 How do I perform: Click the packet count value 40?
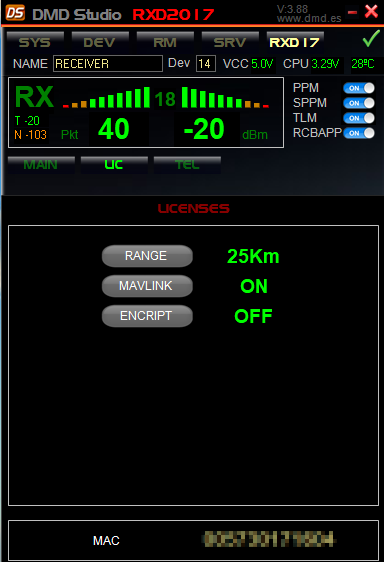114,129
